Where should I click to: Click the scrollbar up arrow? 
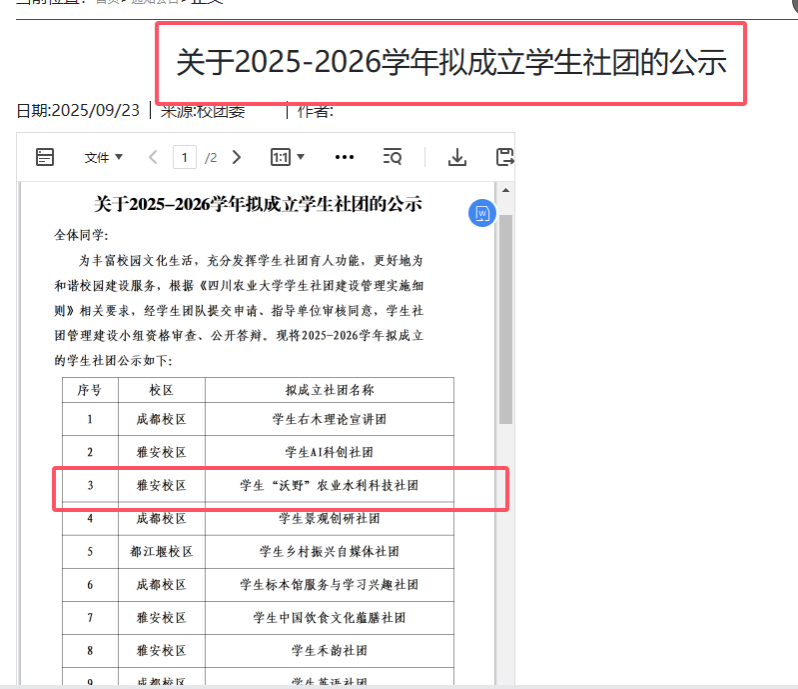pyautogui.click(x=506, y=190)
